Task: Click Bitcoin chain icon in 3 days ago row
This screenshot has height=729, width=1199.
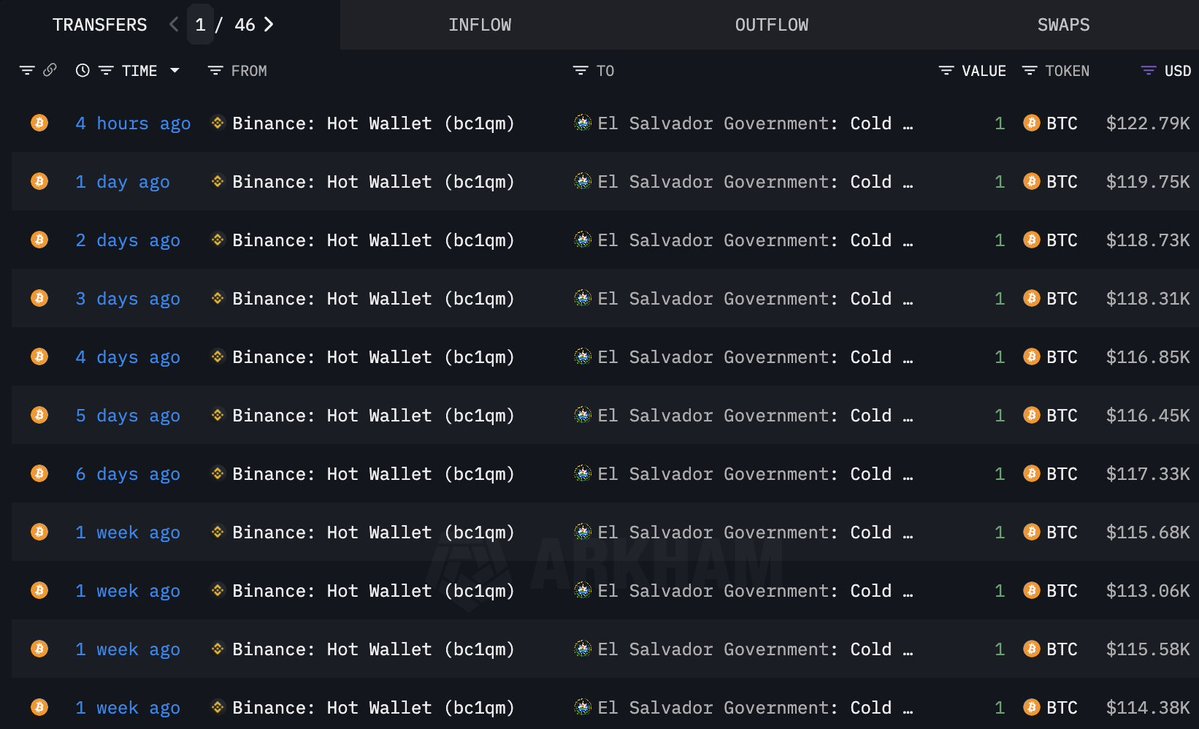Action: (x=39, y=298)
